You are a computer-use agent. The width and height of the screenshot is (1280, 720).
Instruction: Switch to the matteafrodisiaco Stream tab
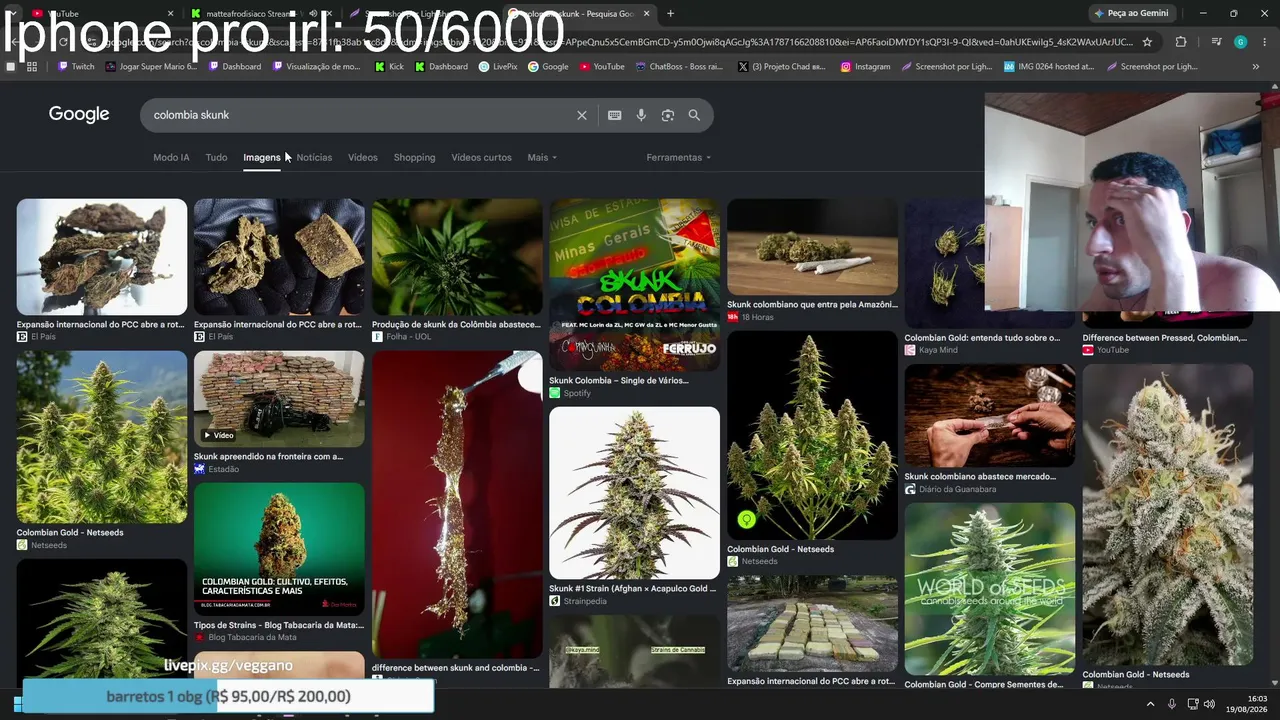pos(262,14)
